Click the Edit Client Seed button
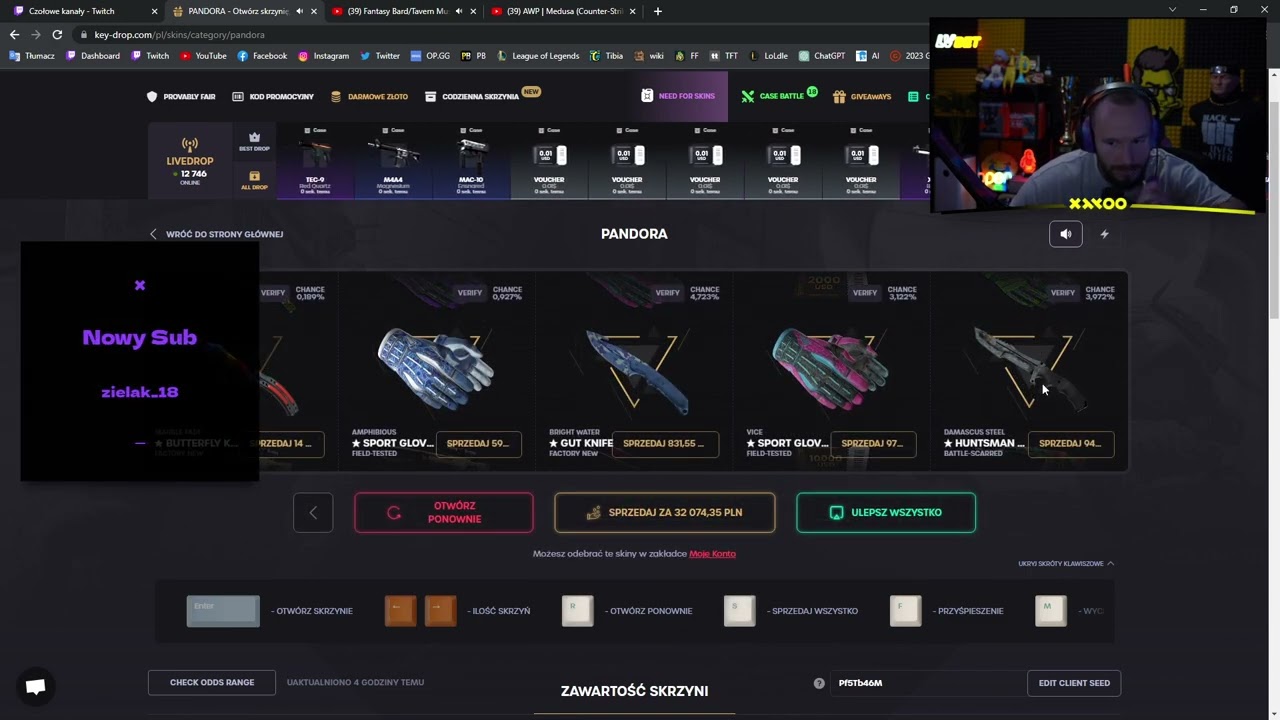 pyautogui.click(x=1074, y=683)
